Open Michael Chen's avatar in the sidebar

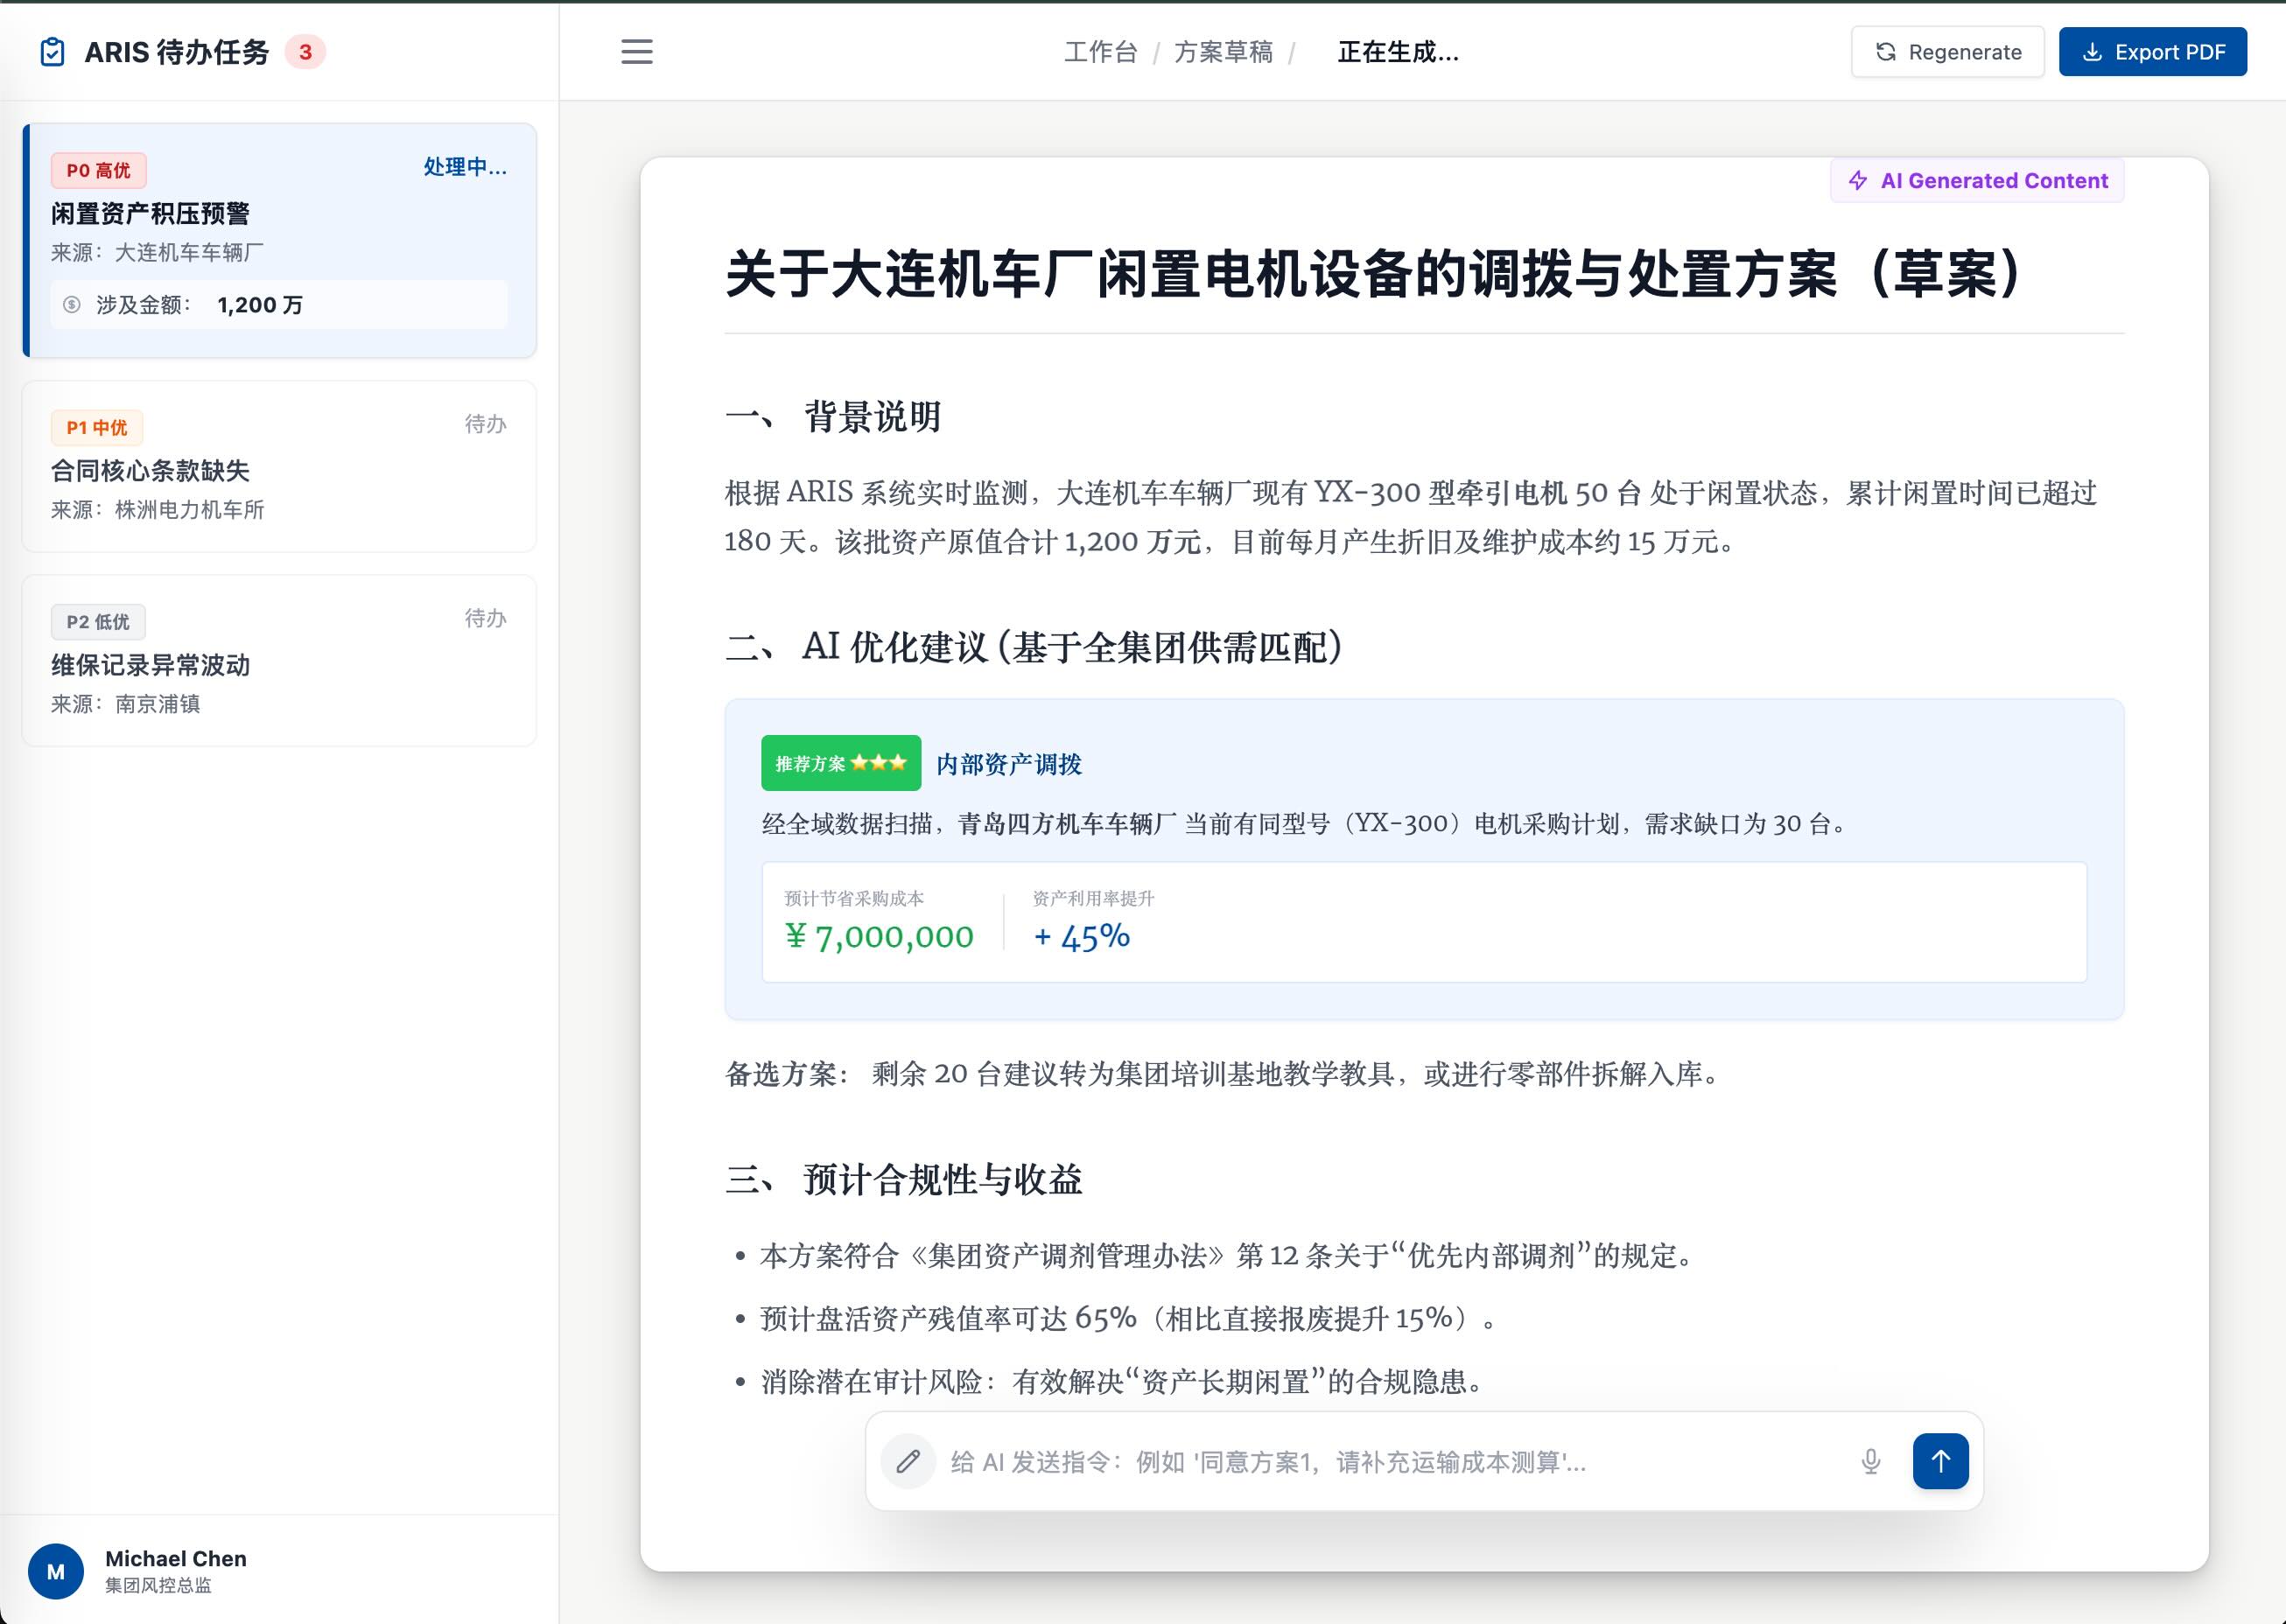point(57,1570)
